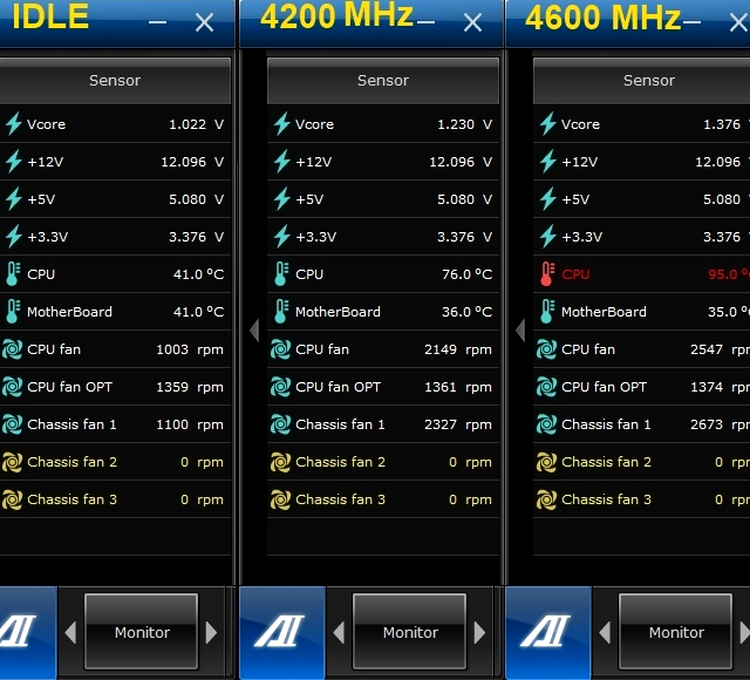Click the +3.3V lightning icon in IDLE window

click(14, 236)
